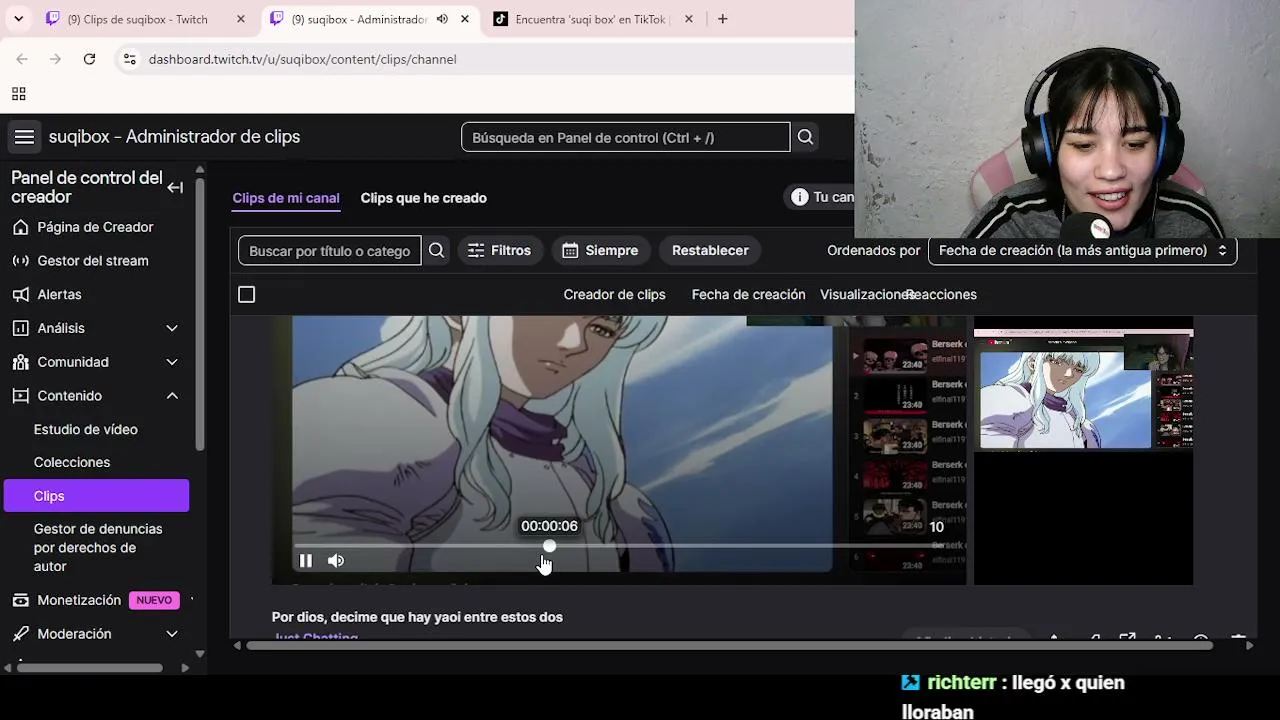The width and height of the screenshot is (1280, 720).
Task: Close the suqibox Administrador tab
Action: [464, 19]
